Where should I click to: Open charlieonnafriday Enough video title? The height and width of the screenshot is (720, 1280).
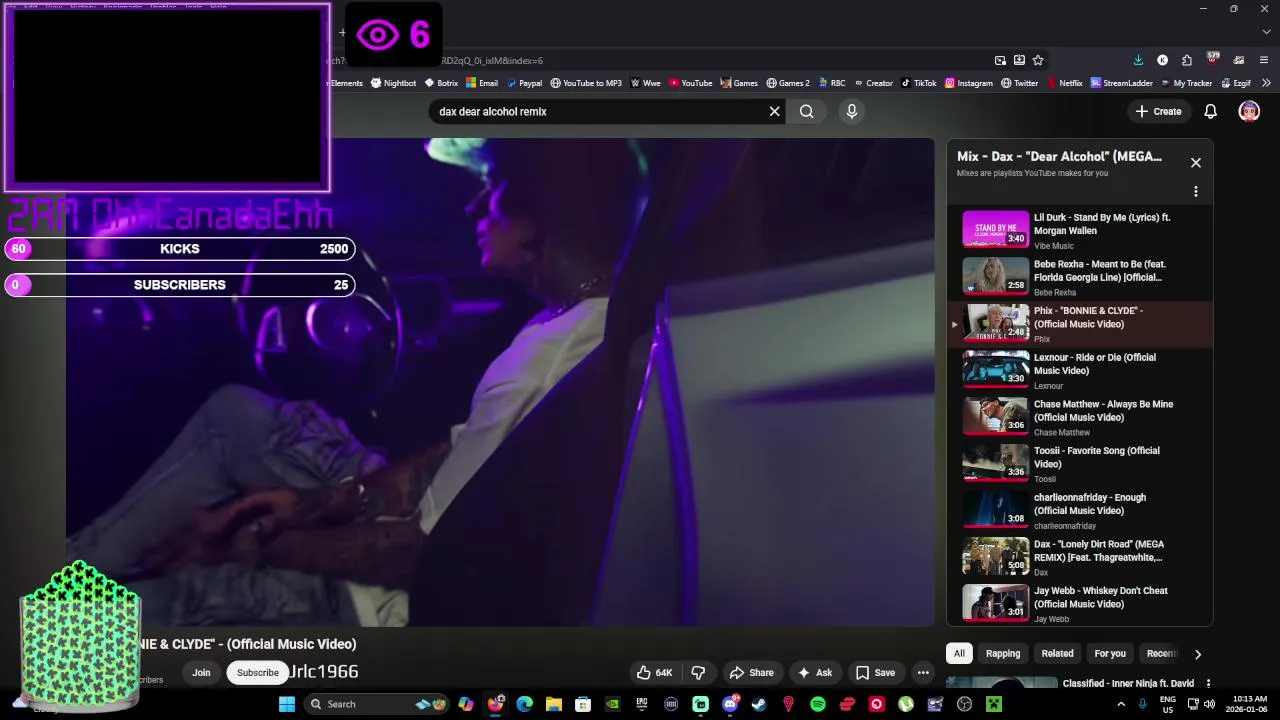click(x=1090, y=504)
